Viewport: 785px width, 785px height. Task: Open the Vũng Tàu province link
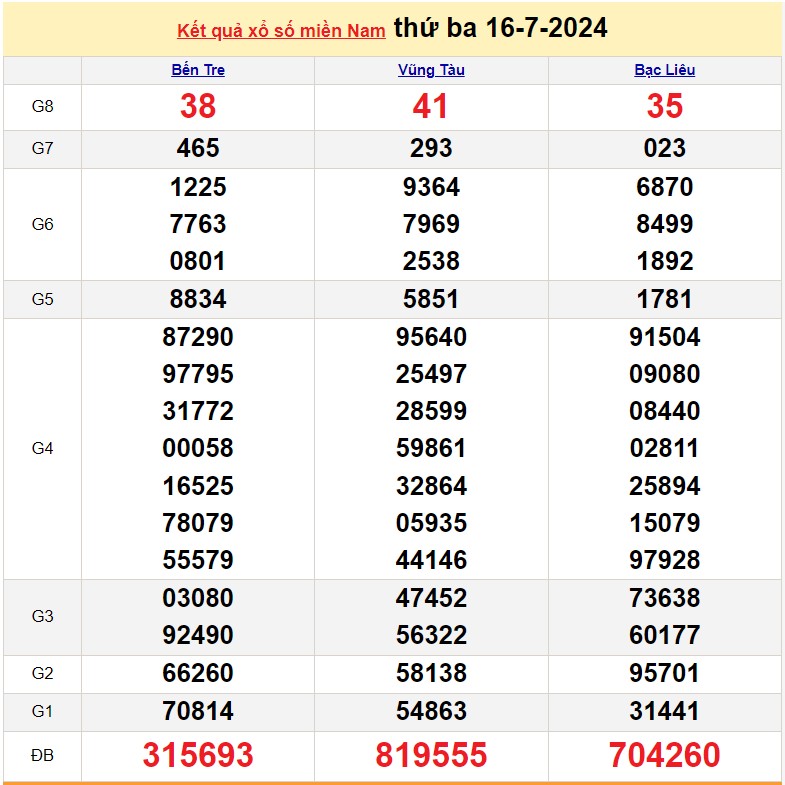pos(431,70)
